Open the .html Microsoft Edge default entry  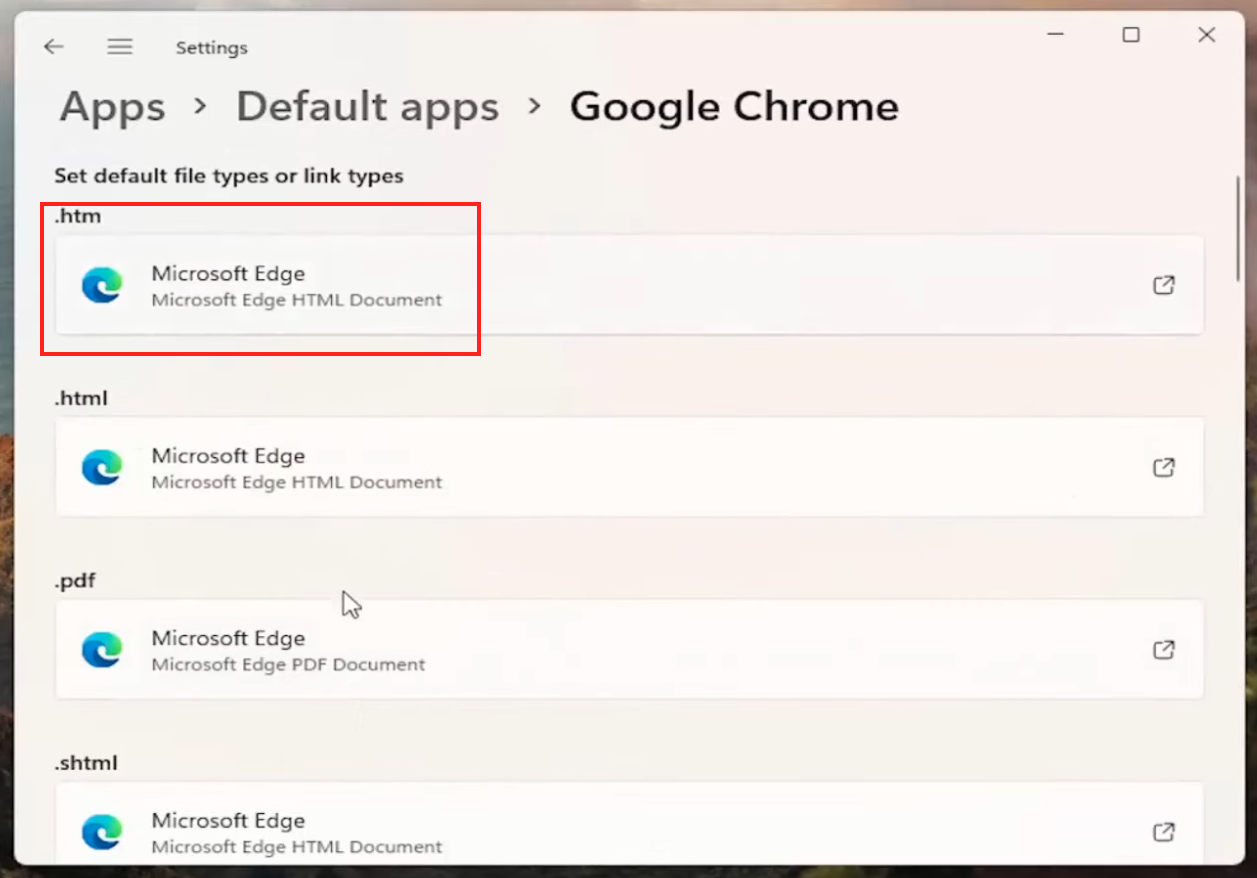pos(629,467)
